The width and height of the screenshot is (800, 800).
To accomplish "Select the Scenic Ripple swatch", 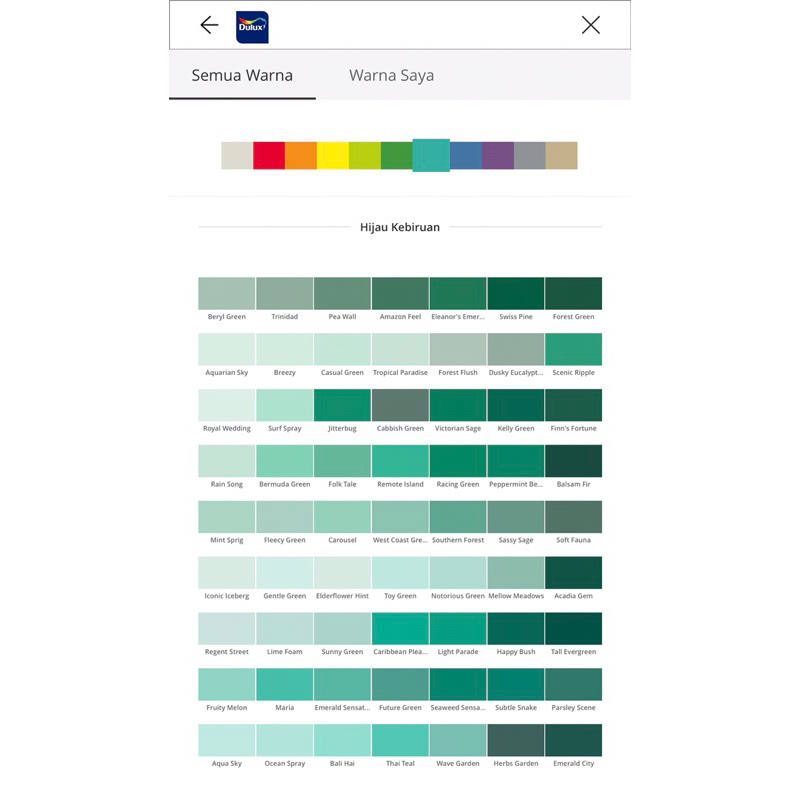I will 574,350.
